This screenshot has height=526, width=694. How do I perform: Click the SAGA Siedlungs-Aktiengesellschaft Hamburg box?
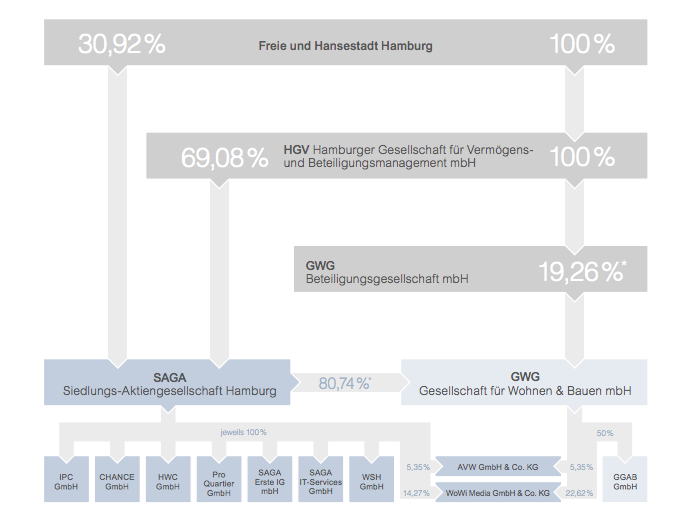coord(167,382)
